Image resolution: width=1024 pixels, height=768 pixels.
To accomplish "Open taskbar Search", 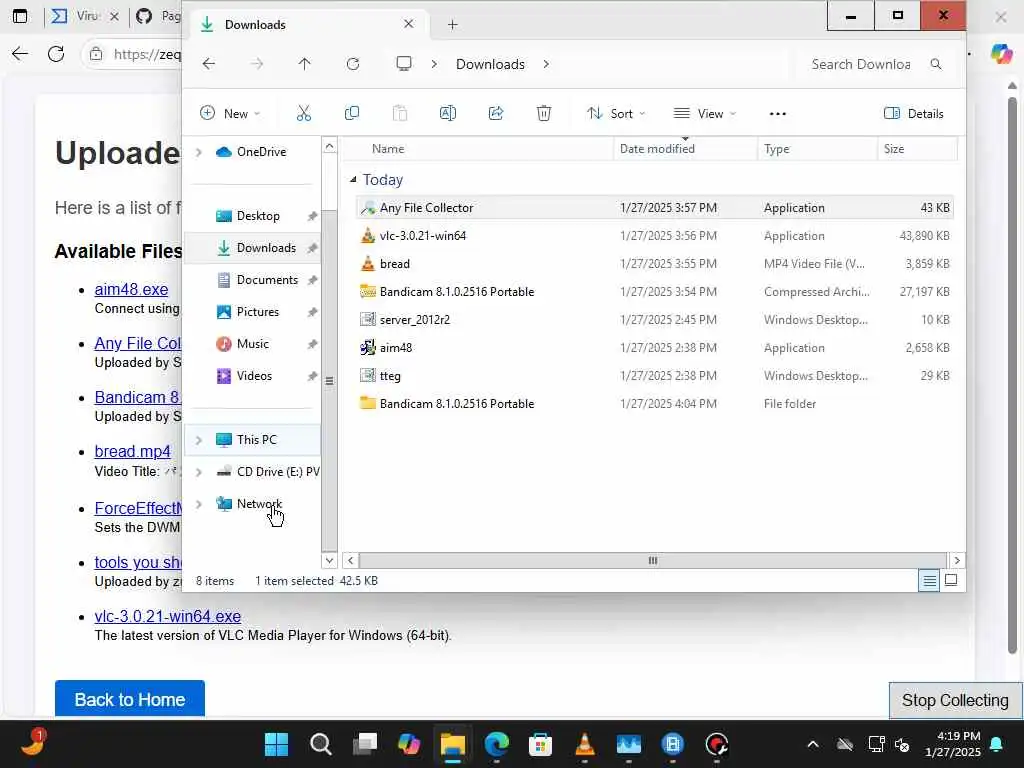I will (x=321, y=744).
